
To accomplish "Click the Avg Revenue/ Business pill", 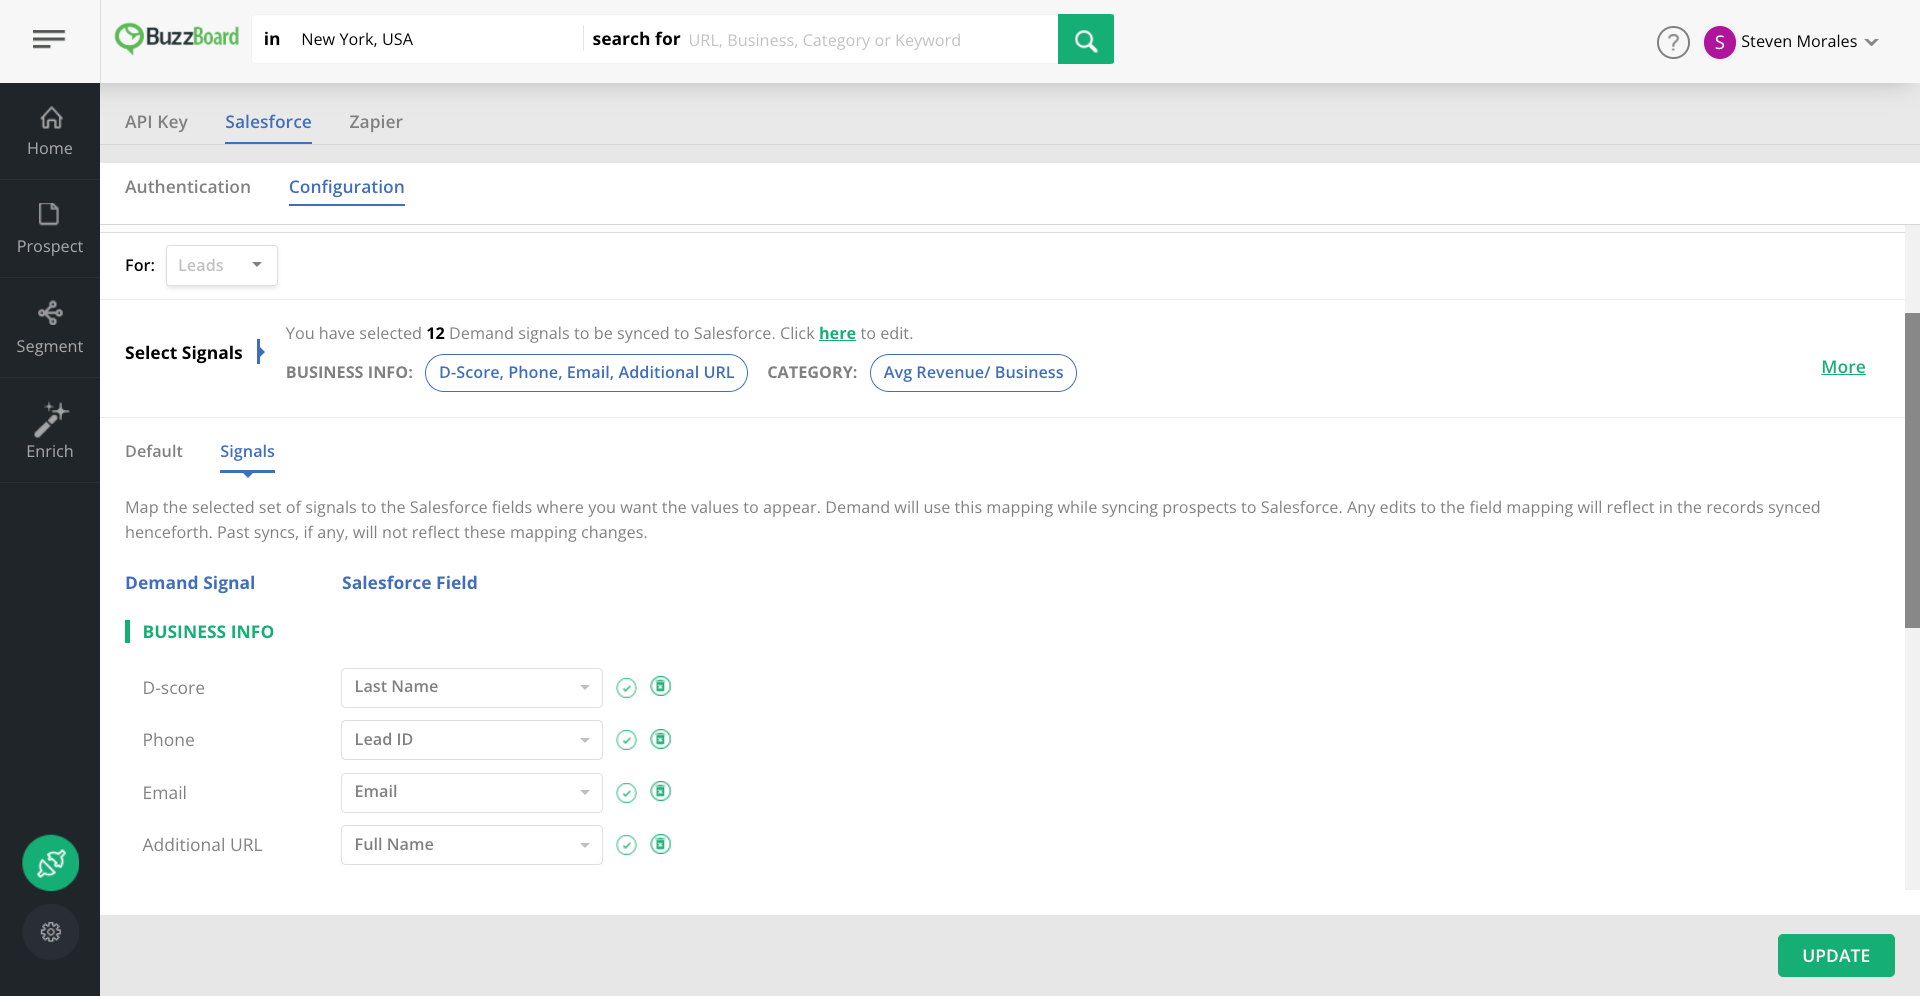I will click(x=973, y=372).
